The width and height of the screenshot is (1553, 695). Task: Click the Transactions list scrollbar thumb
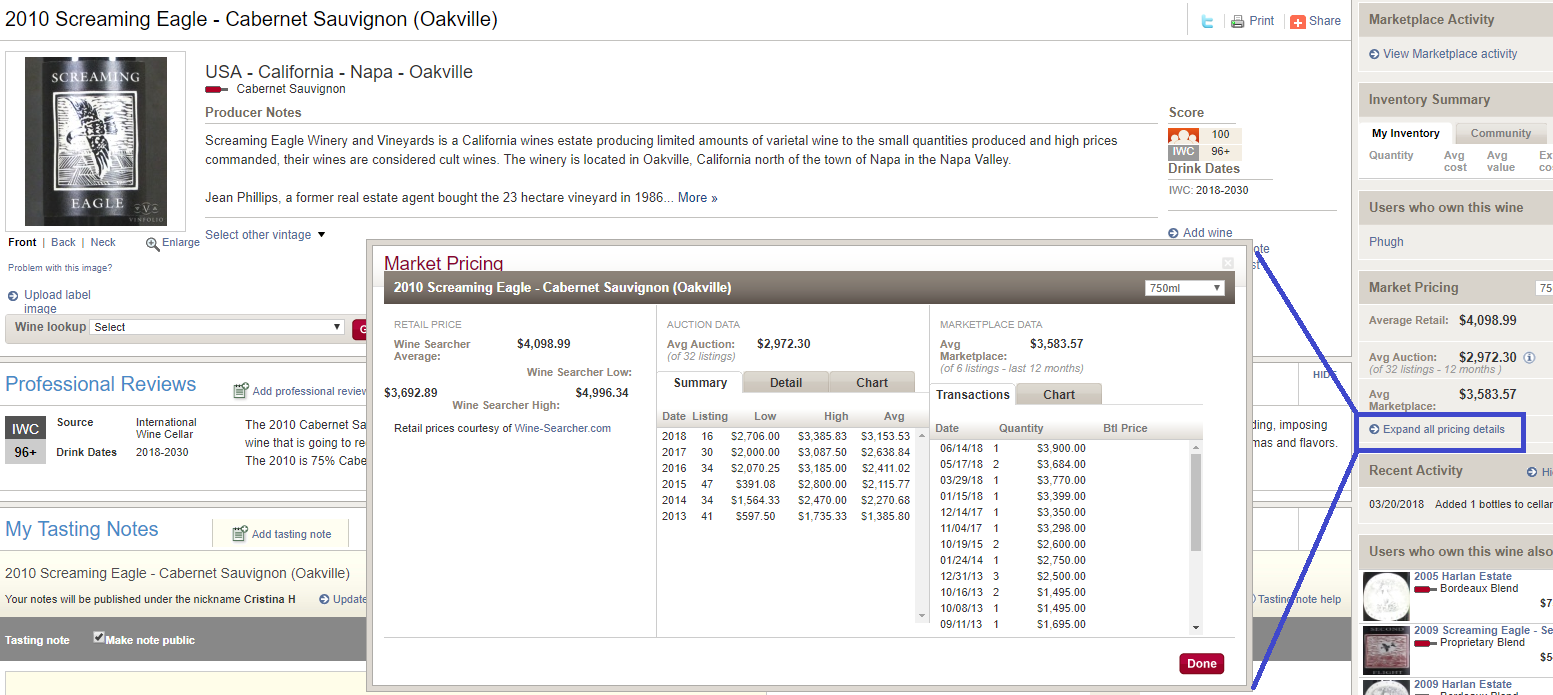(x=1196, y=501)
